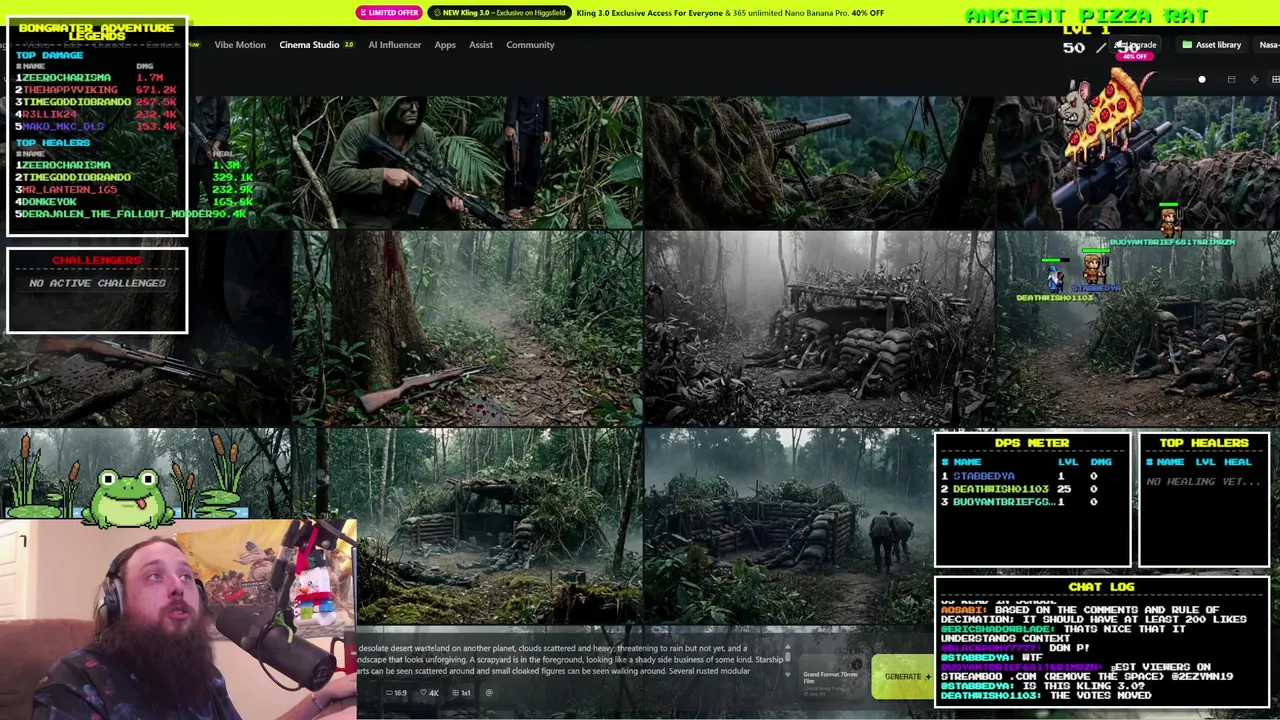Open the 4K resolution selector
Image resolution: width=1280 pixels, height=720 pixels.
(x=430, y=693)
